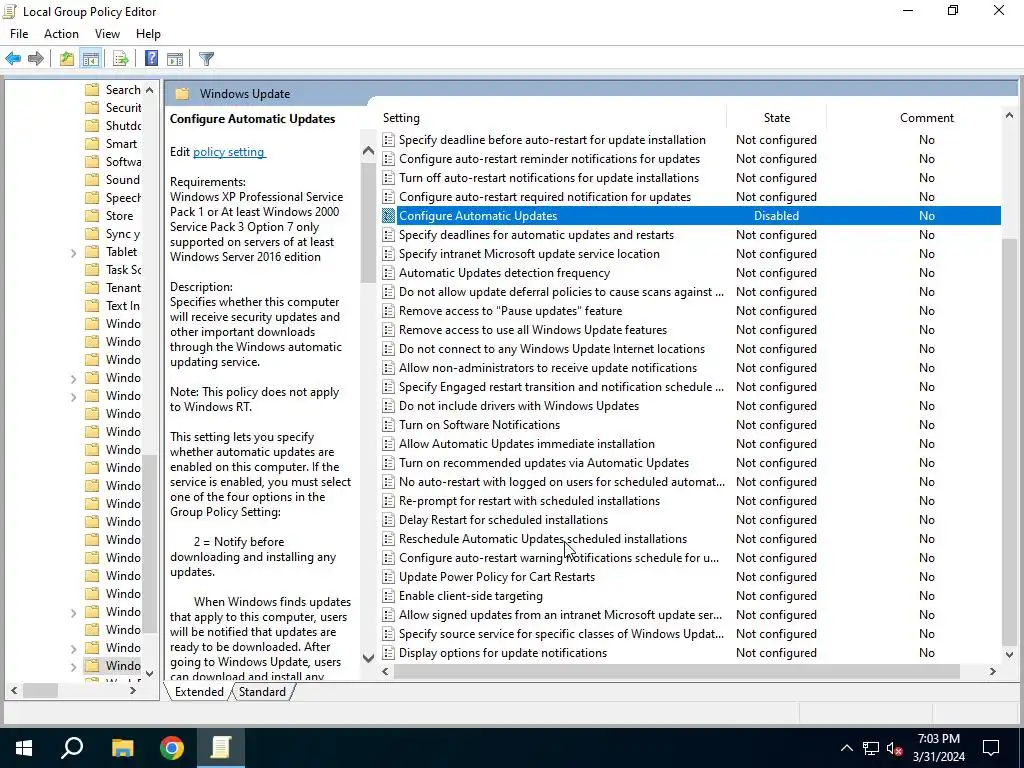Click description pane scroll-down arrow
The width and height of the screenshot is (1024, 768).
point(368,658)
